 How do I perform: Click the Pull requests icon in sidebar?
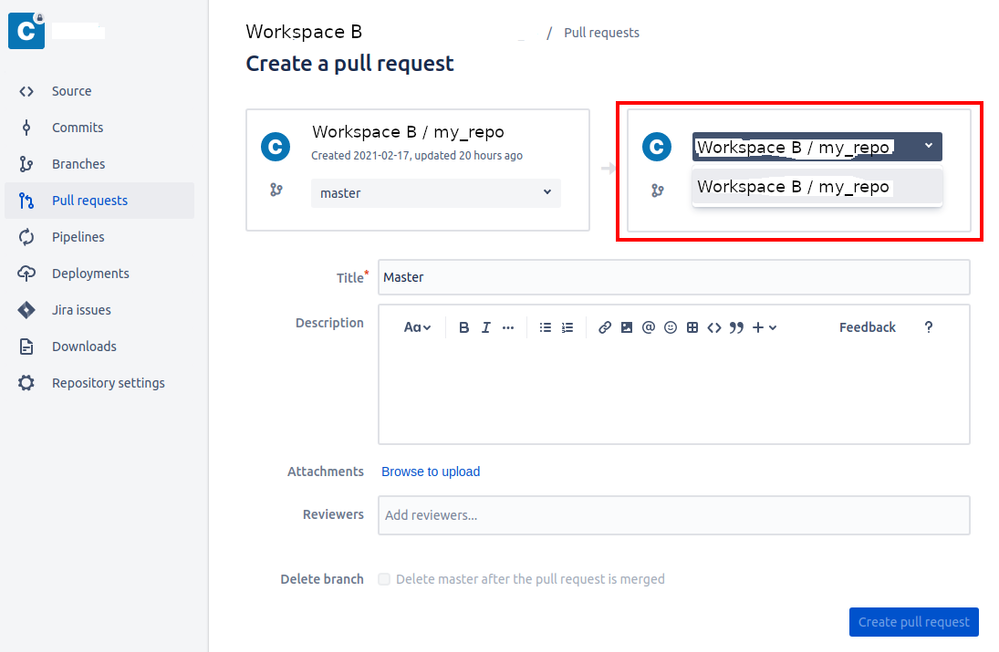tap(26, 200)
